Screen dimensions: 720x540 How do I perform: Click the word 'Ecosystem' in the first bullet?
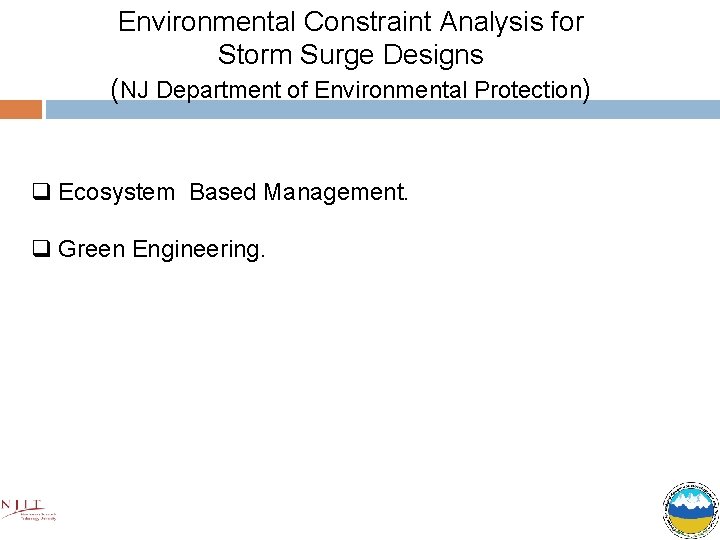116,192
